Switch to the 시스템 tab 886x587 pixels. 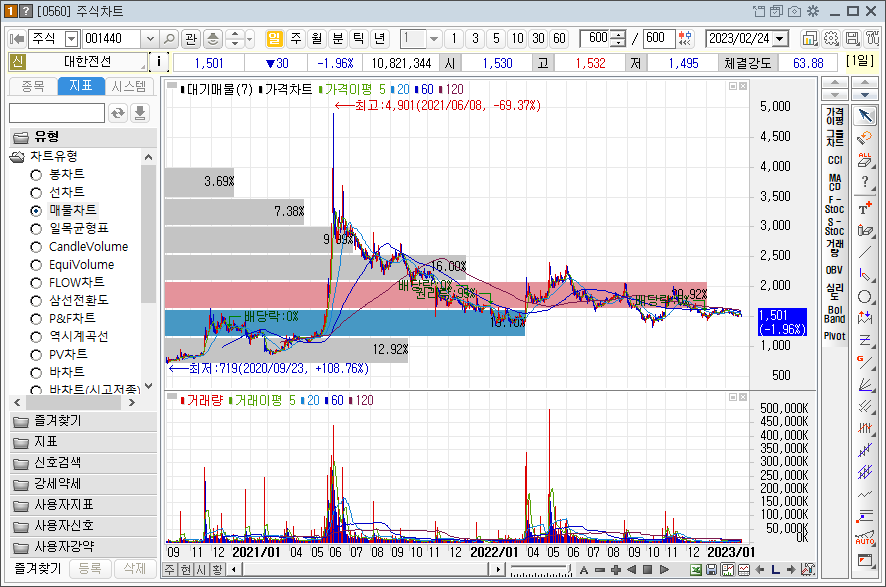pyautogui.click(x=129, y=86)
